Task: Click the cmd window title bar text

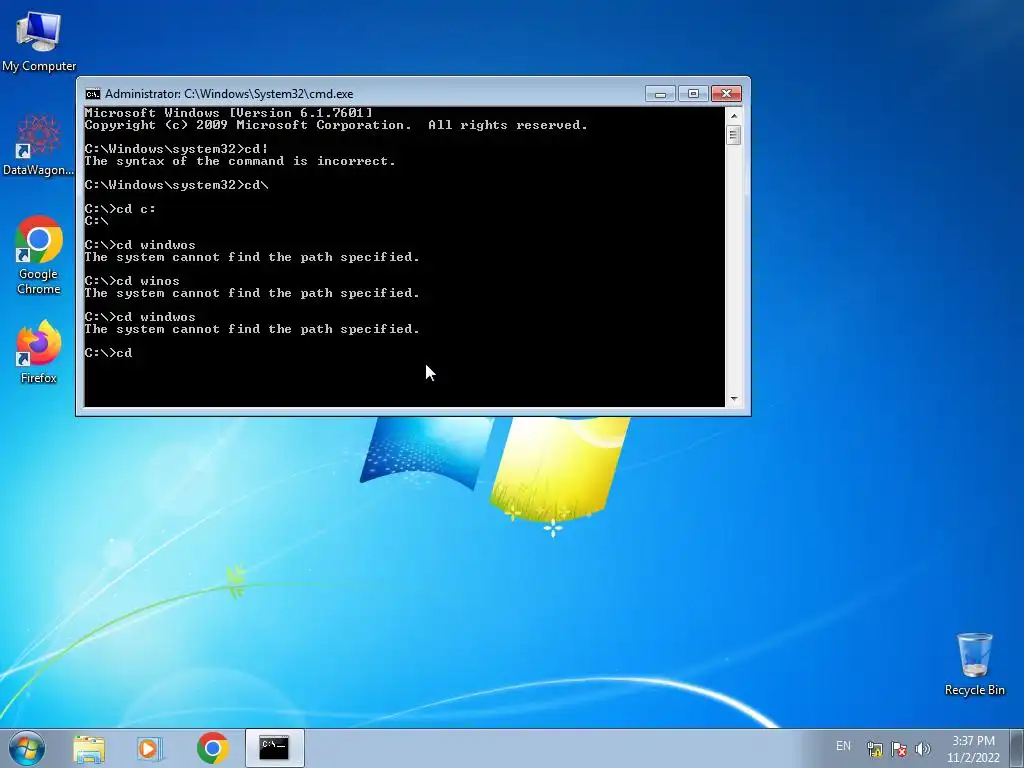Action: coord(229,94)
